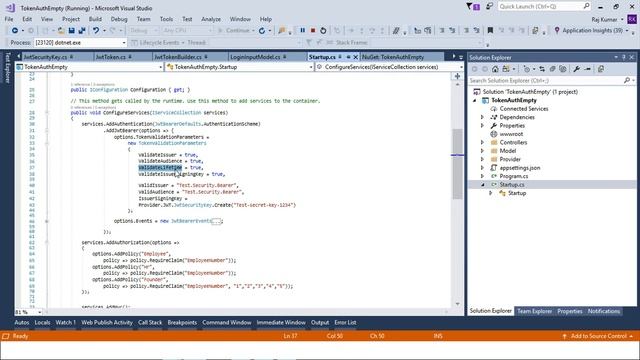The height and width of the screenshot is (360, 640).
Task: Expand the appsettings.json node
Action: [x=482, y=168]
